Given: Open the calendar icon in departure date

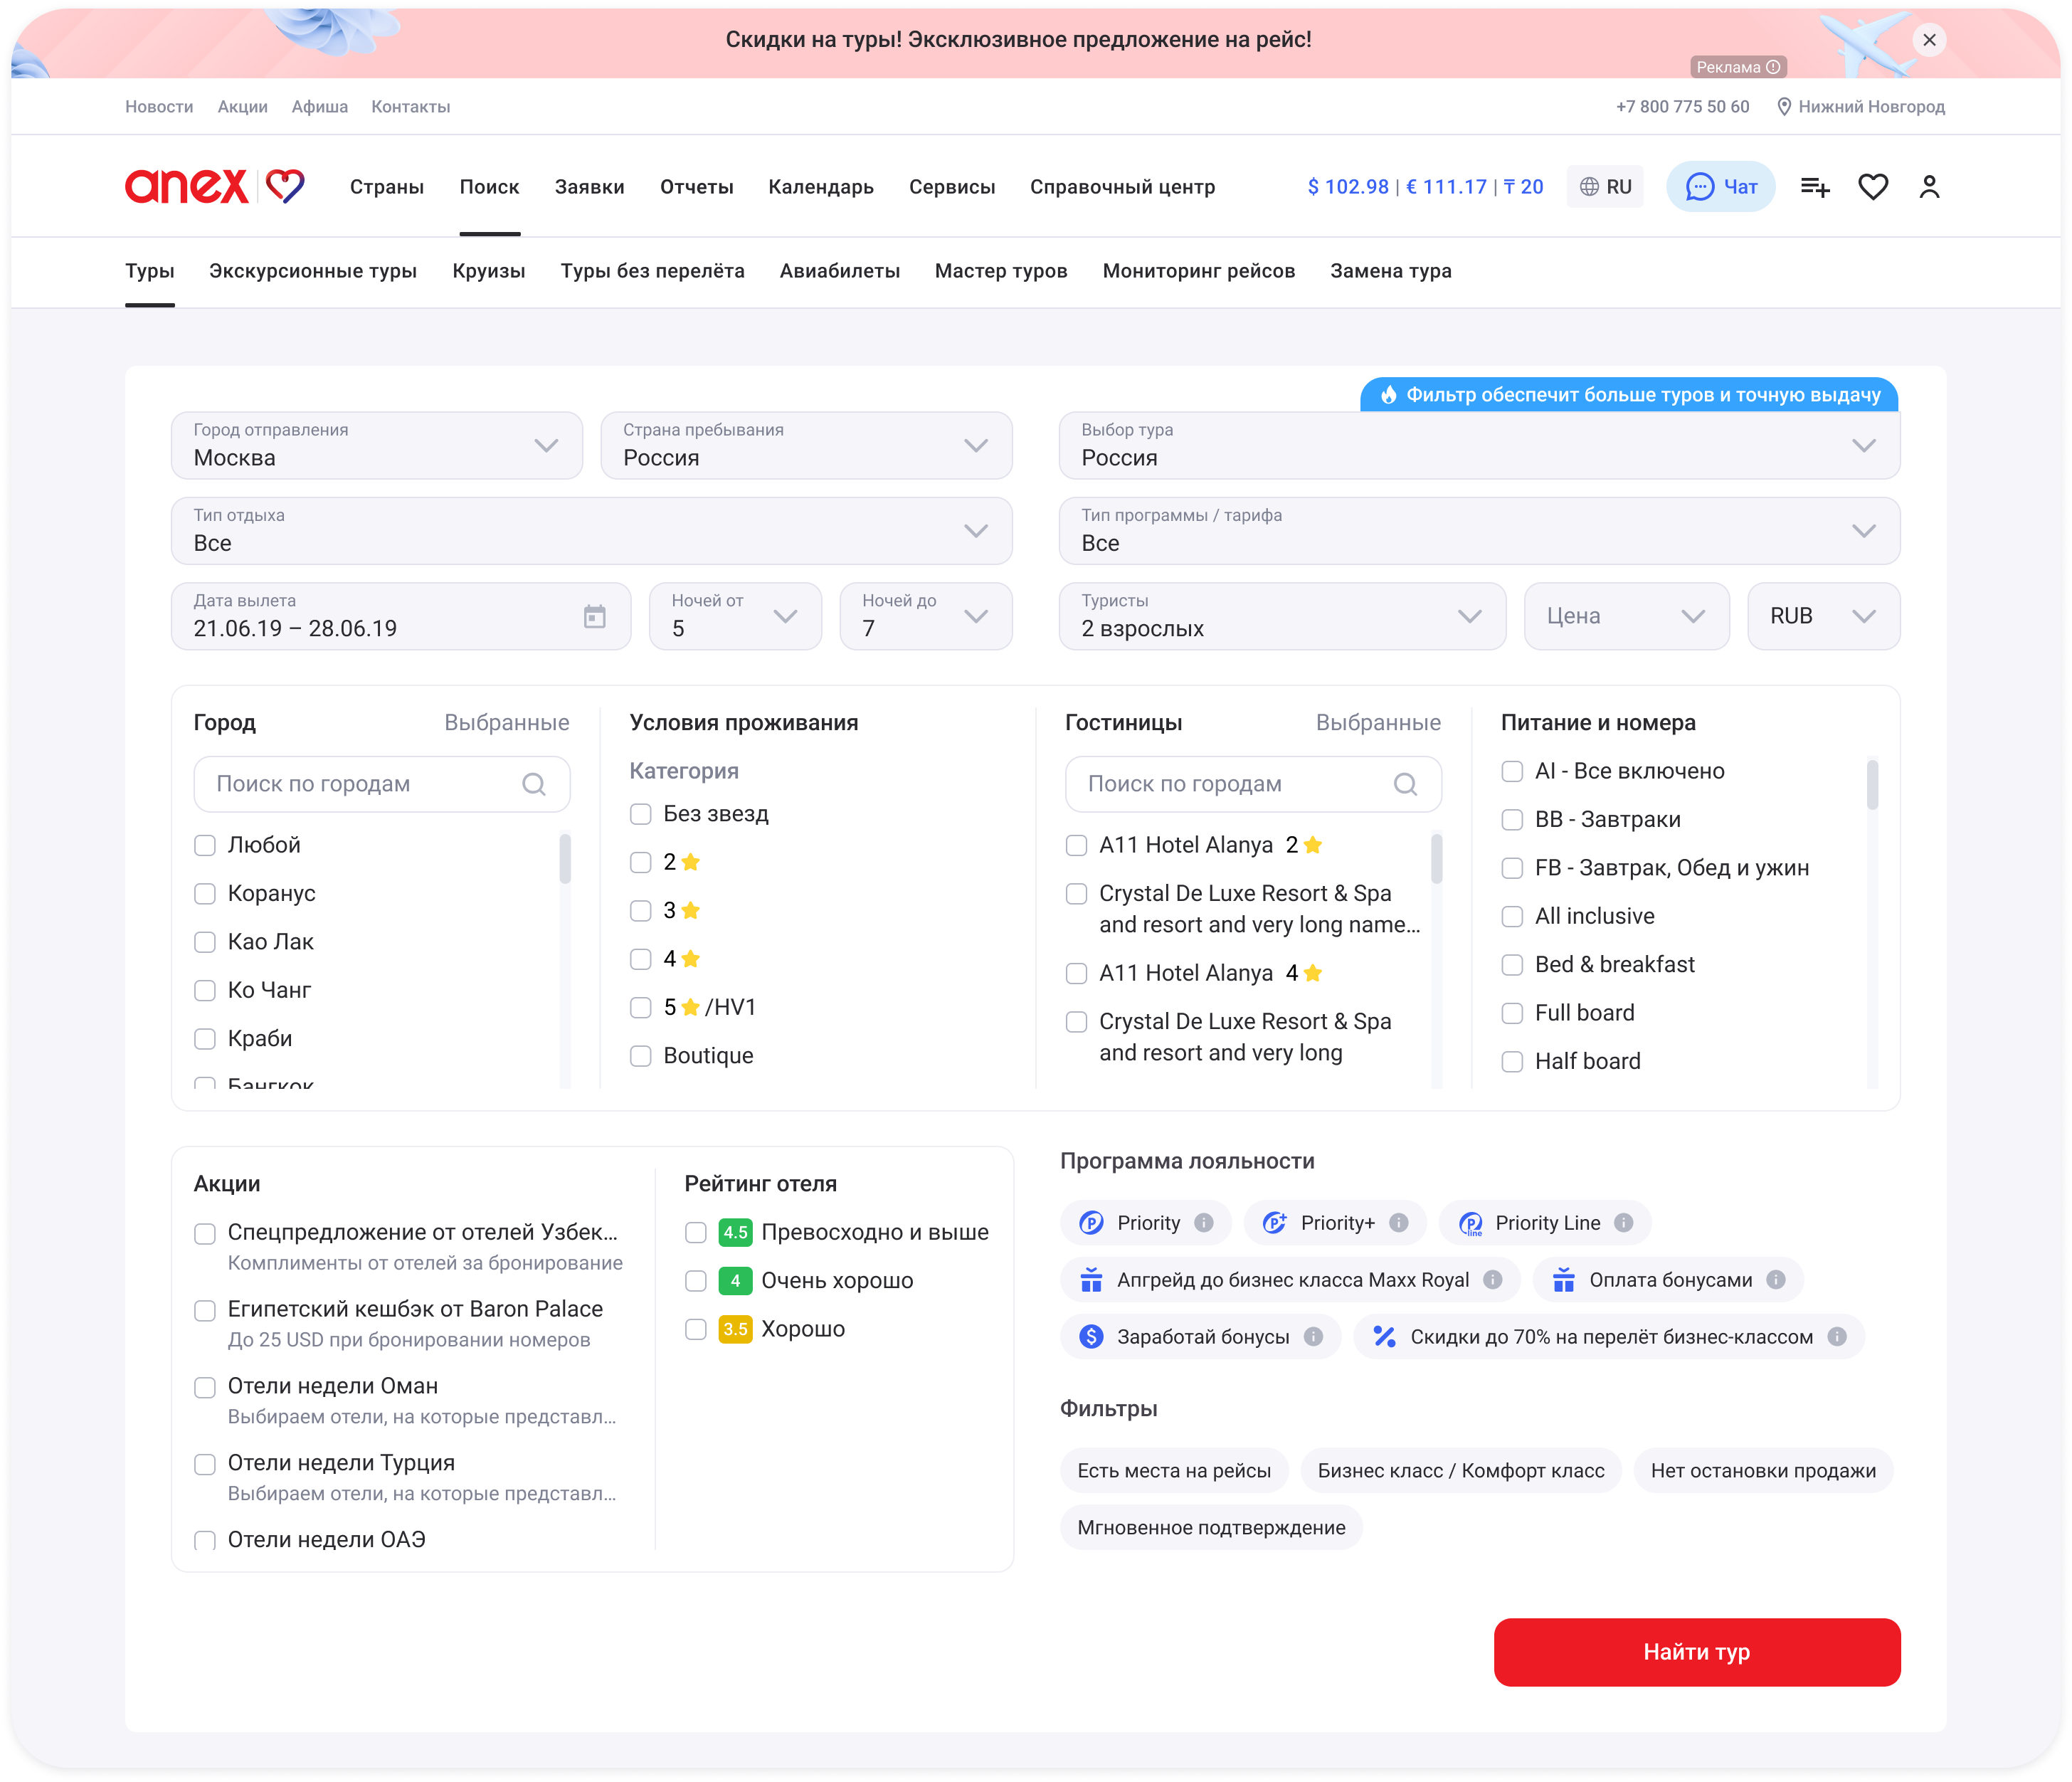Looking at the screenshot, I should coord(595,616).
